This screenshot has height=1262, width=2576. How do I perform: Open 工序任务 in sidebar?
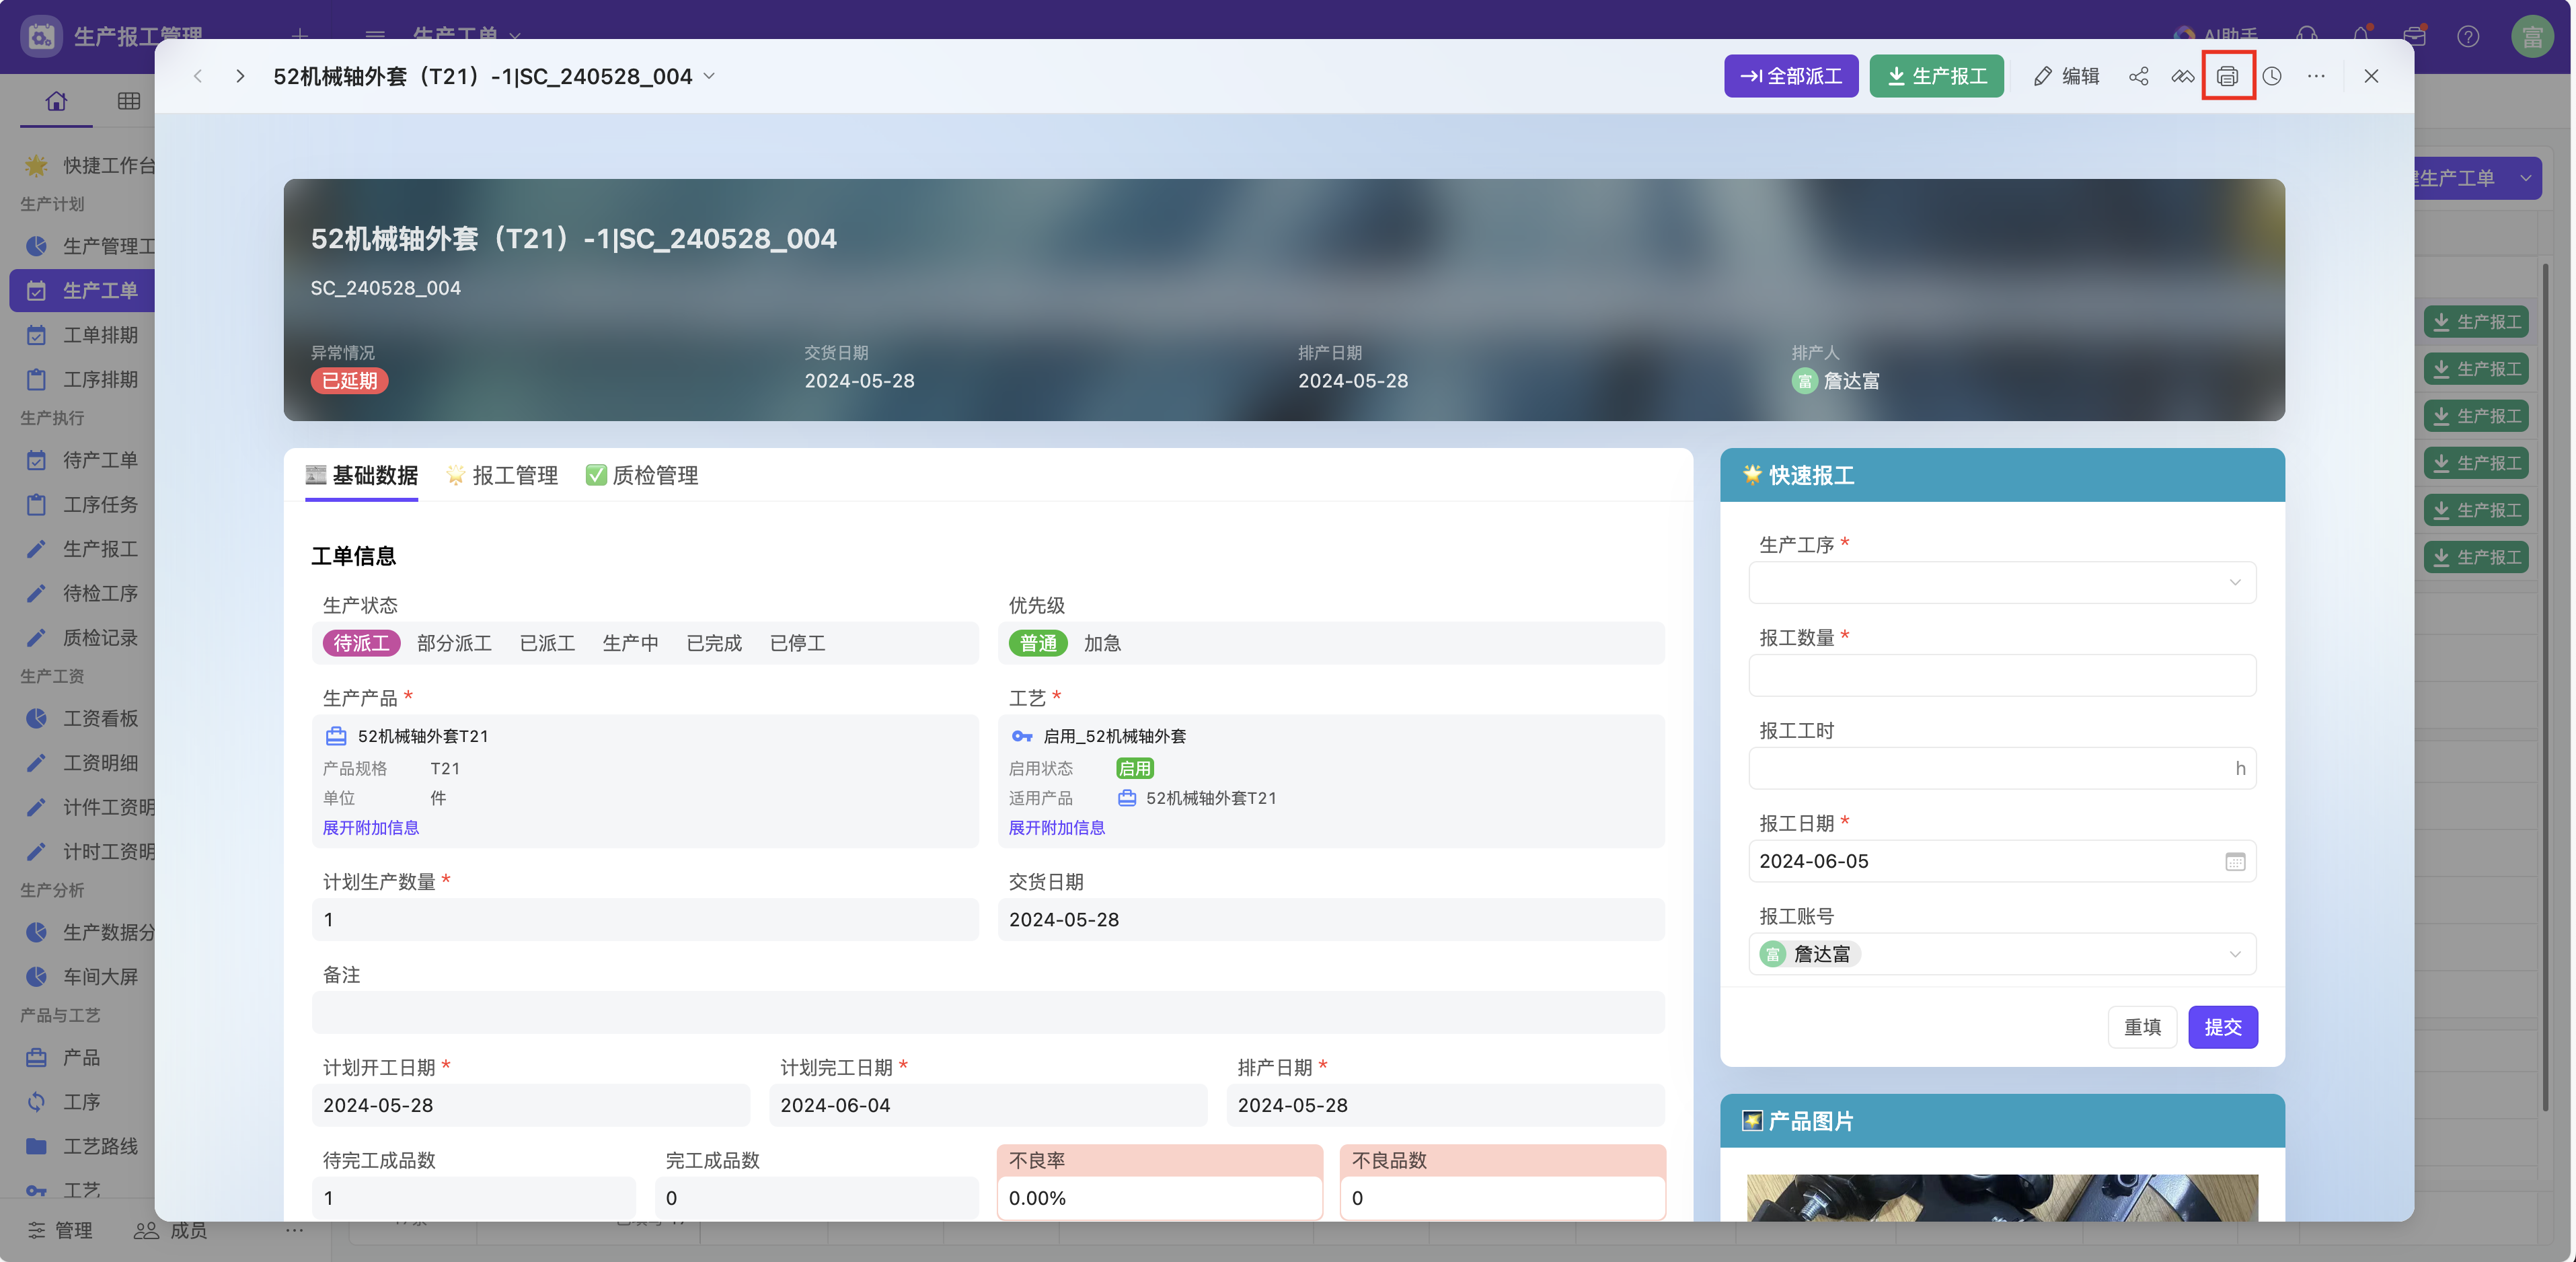pyautogui.click(x=82, y=505)
